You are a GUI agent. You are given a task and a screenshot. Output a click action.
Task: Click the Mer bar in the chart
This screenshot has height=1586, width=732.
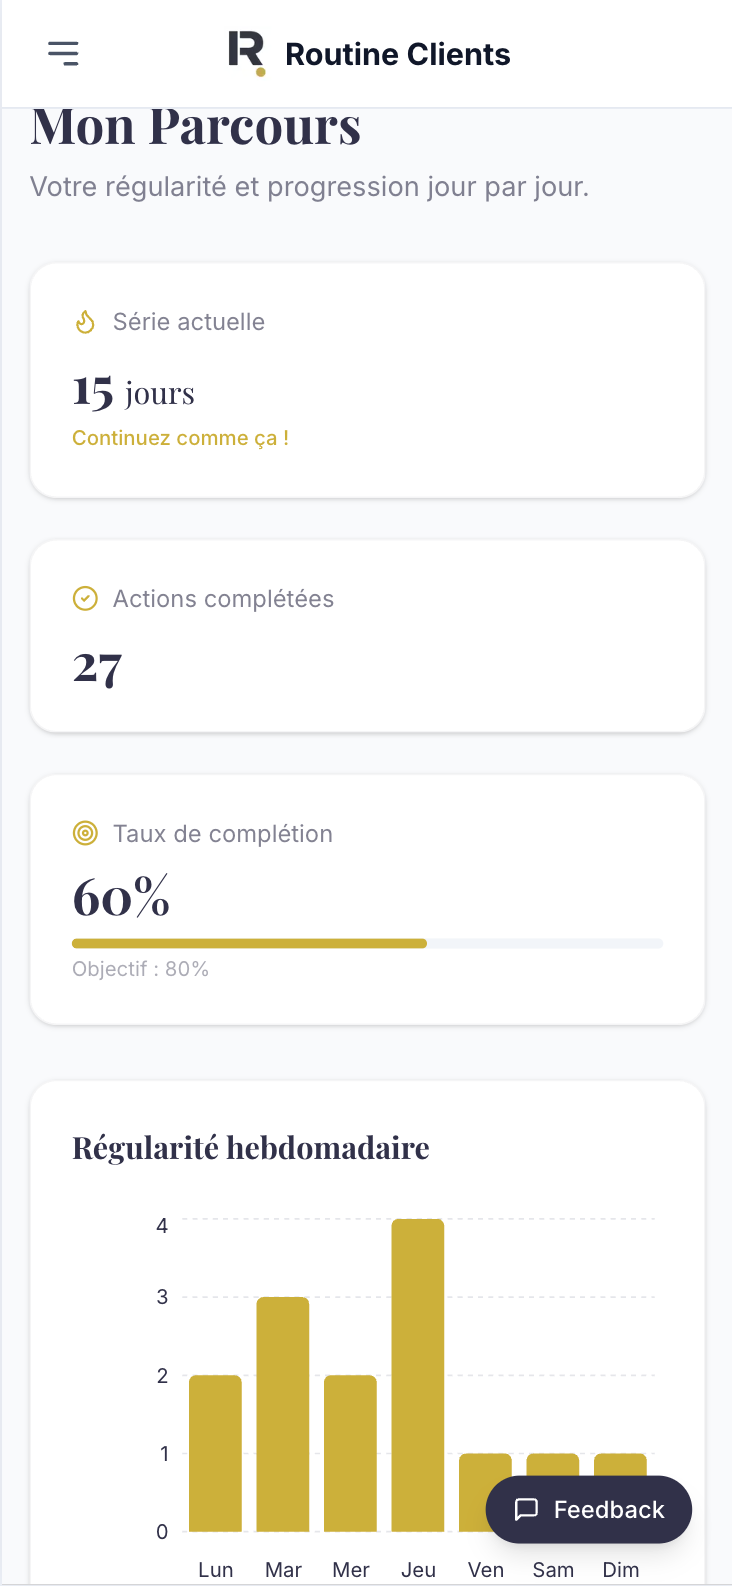point(350,1453)
